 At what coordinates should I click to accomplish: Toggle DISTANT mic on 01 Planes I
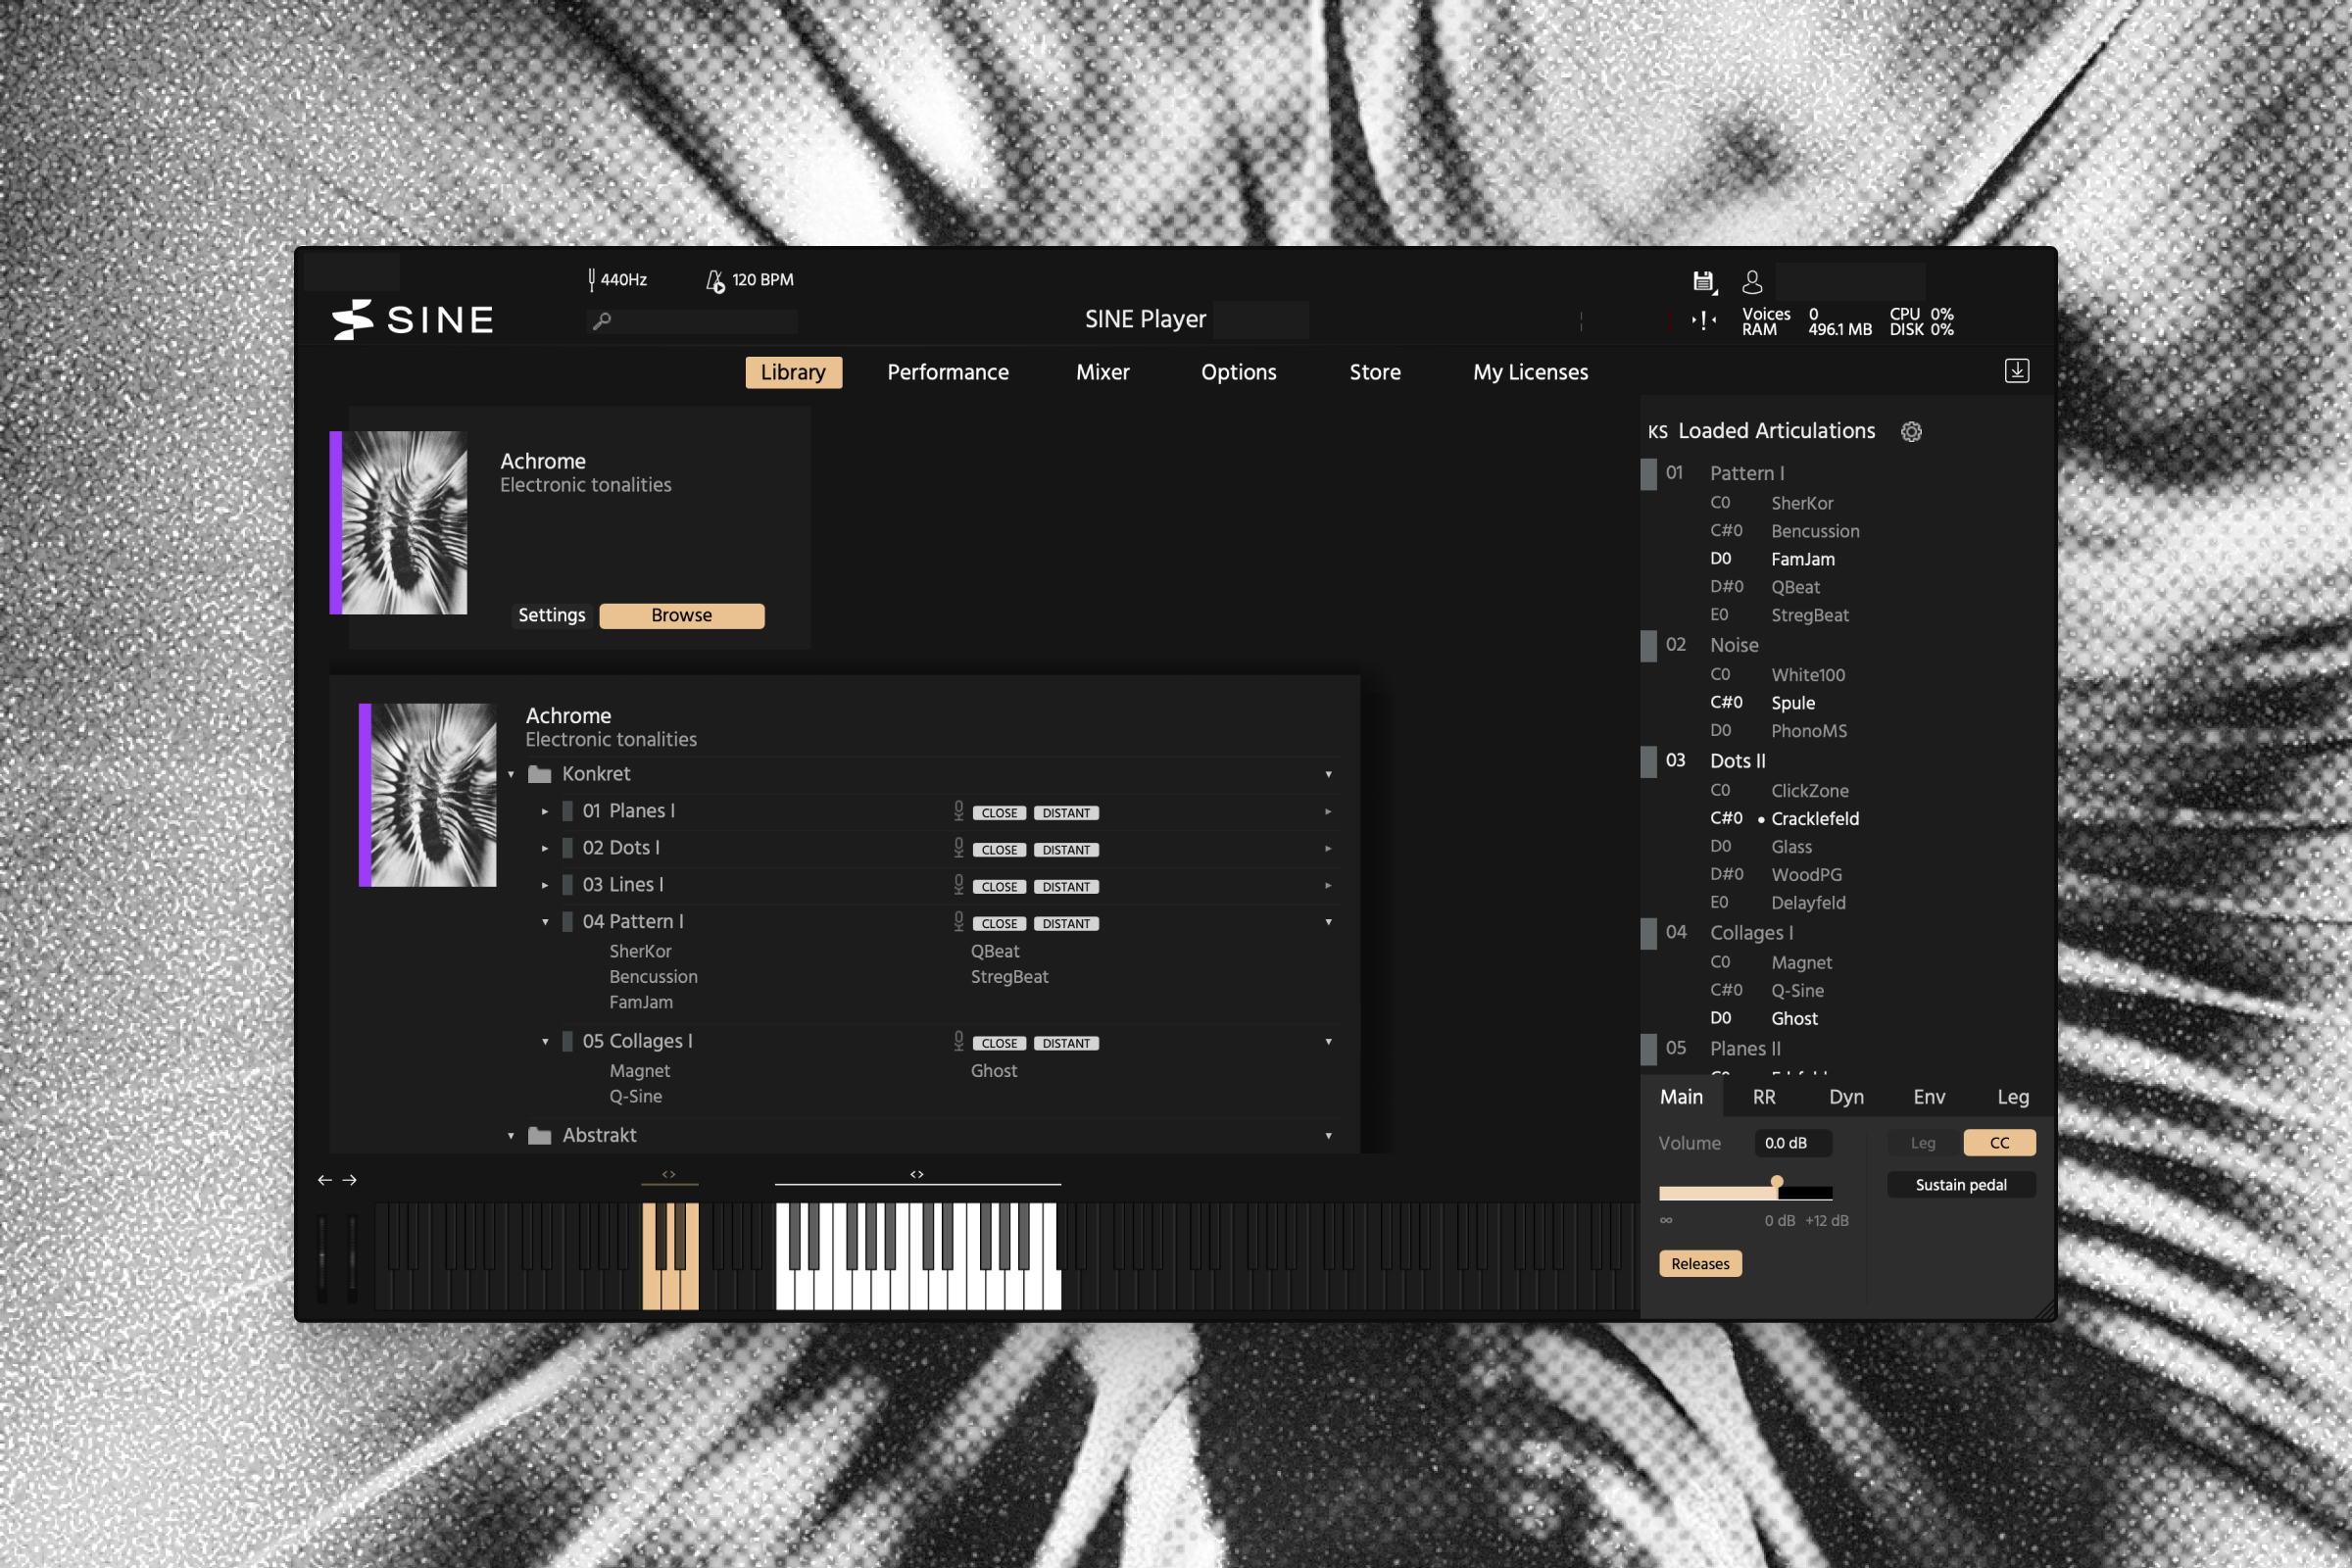[1066, 813]
